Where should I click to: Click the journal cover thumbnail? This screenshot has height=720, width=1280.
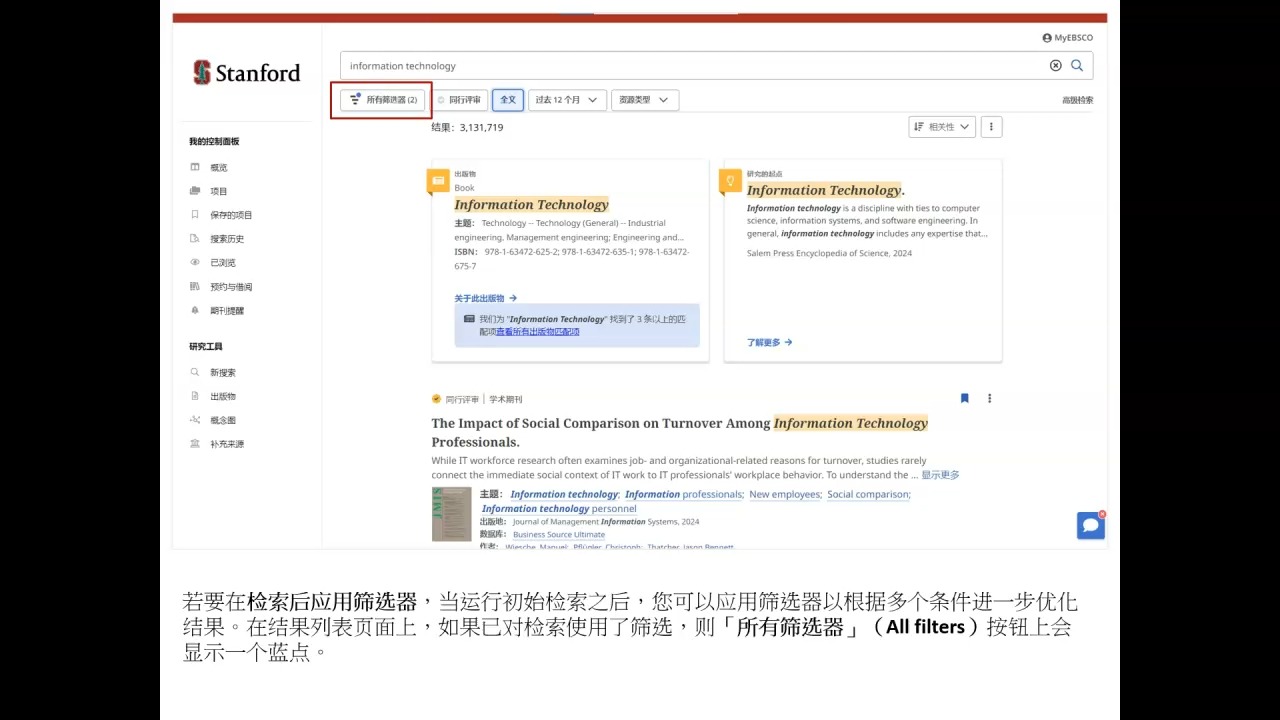tap(451, 514)
